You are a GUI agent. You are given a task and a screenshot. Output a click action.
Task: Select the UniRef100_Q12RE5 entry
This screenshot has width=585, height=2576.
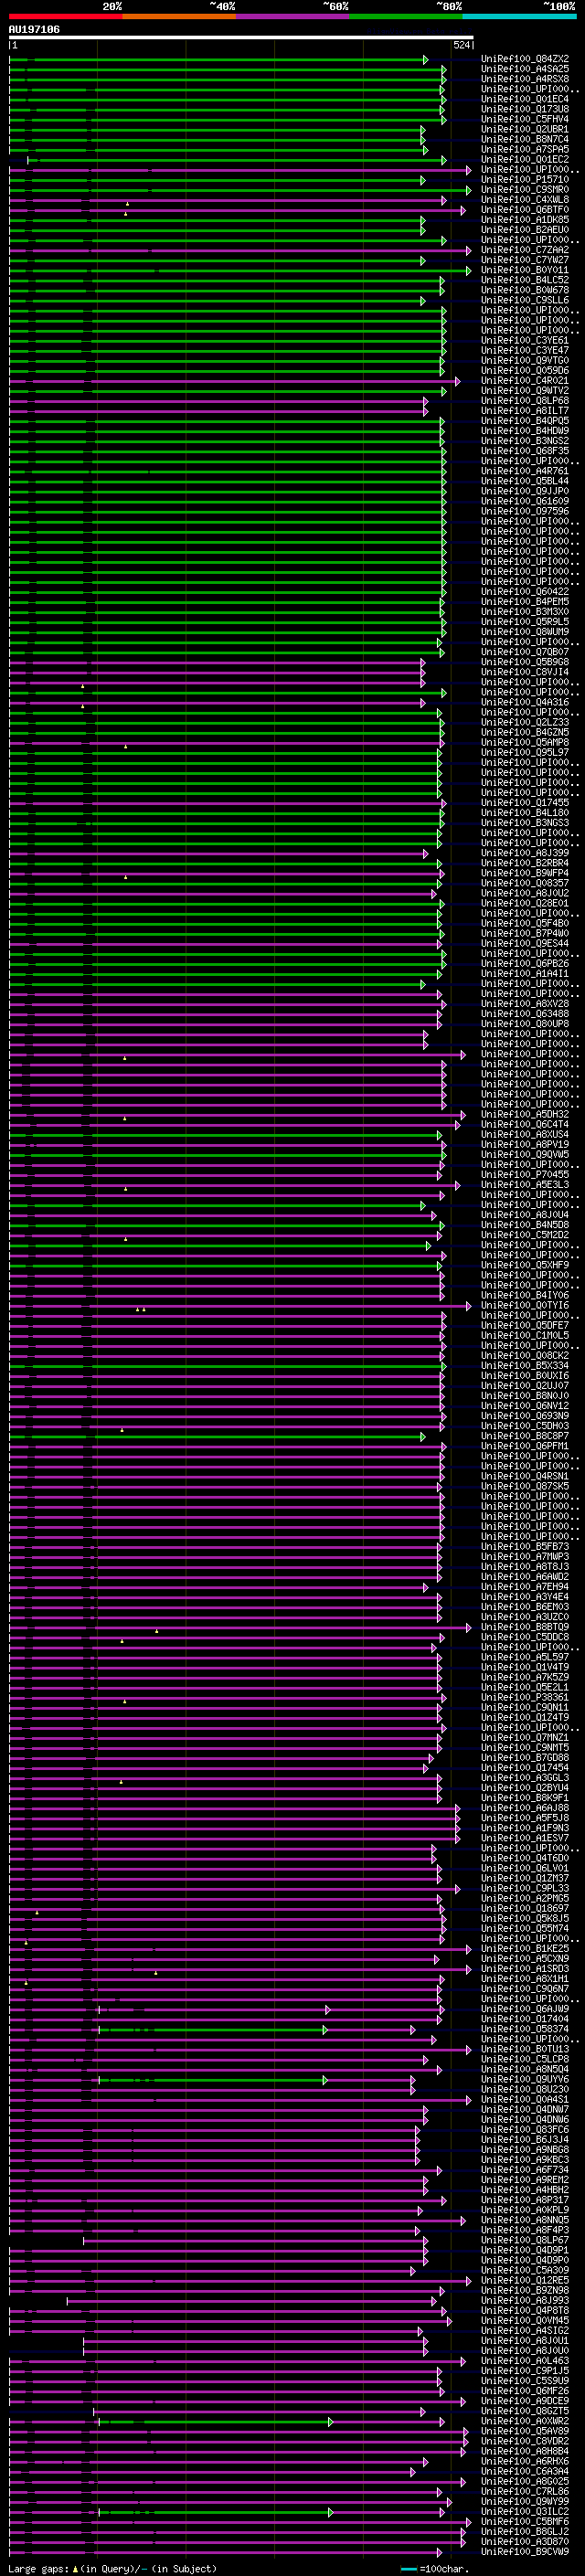525,2281
